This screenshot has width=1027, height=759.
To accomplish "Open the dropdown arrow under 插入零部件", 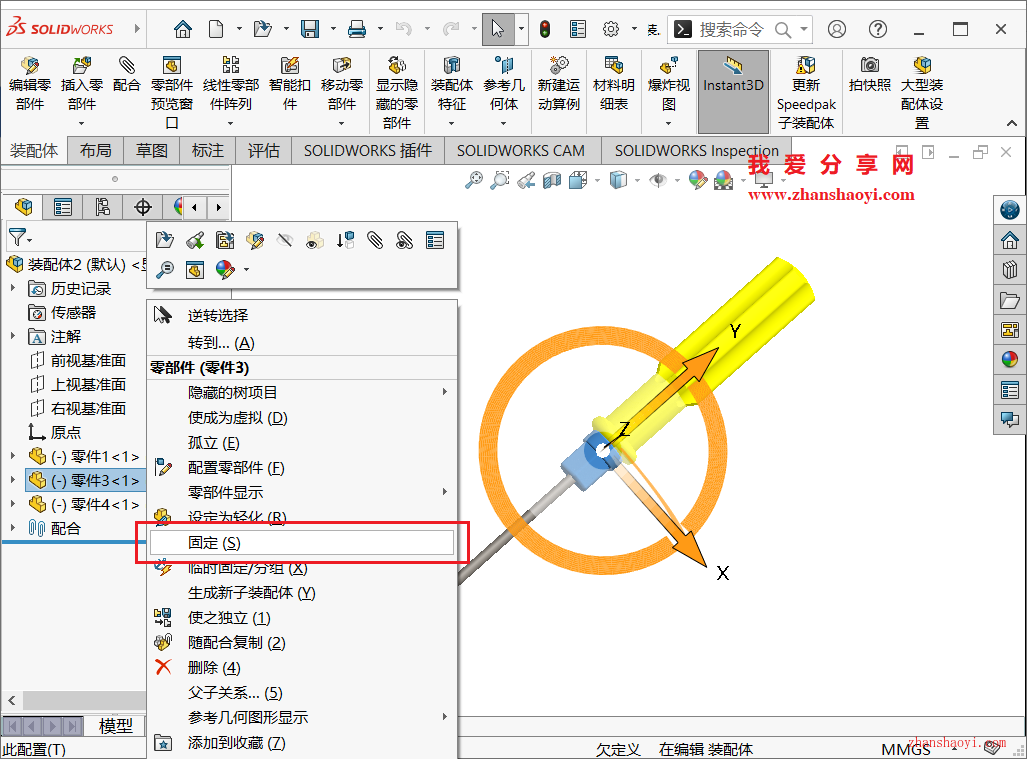I will (x=81, y=123).
